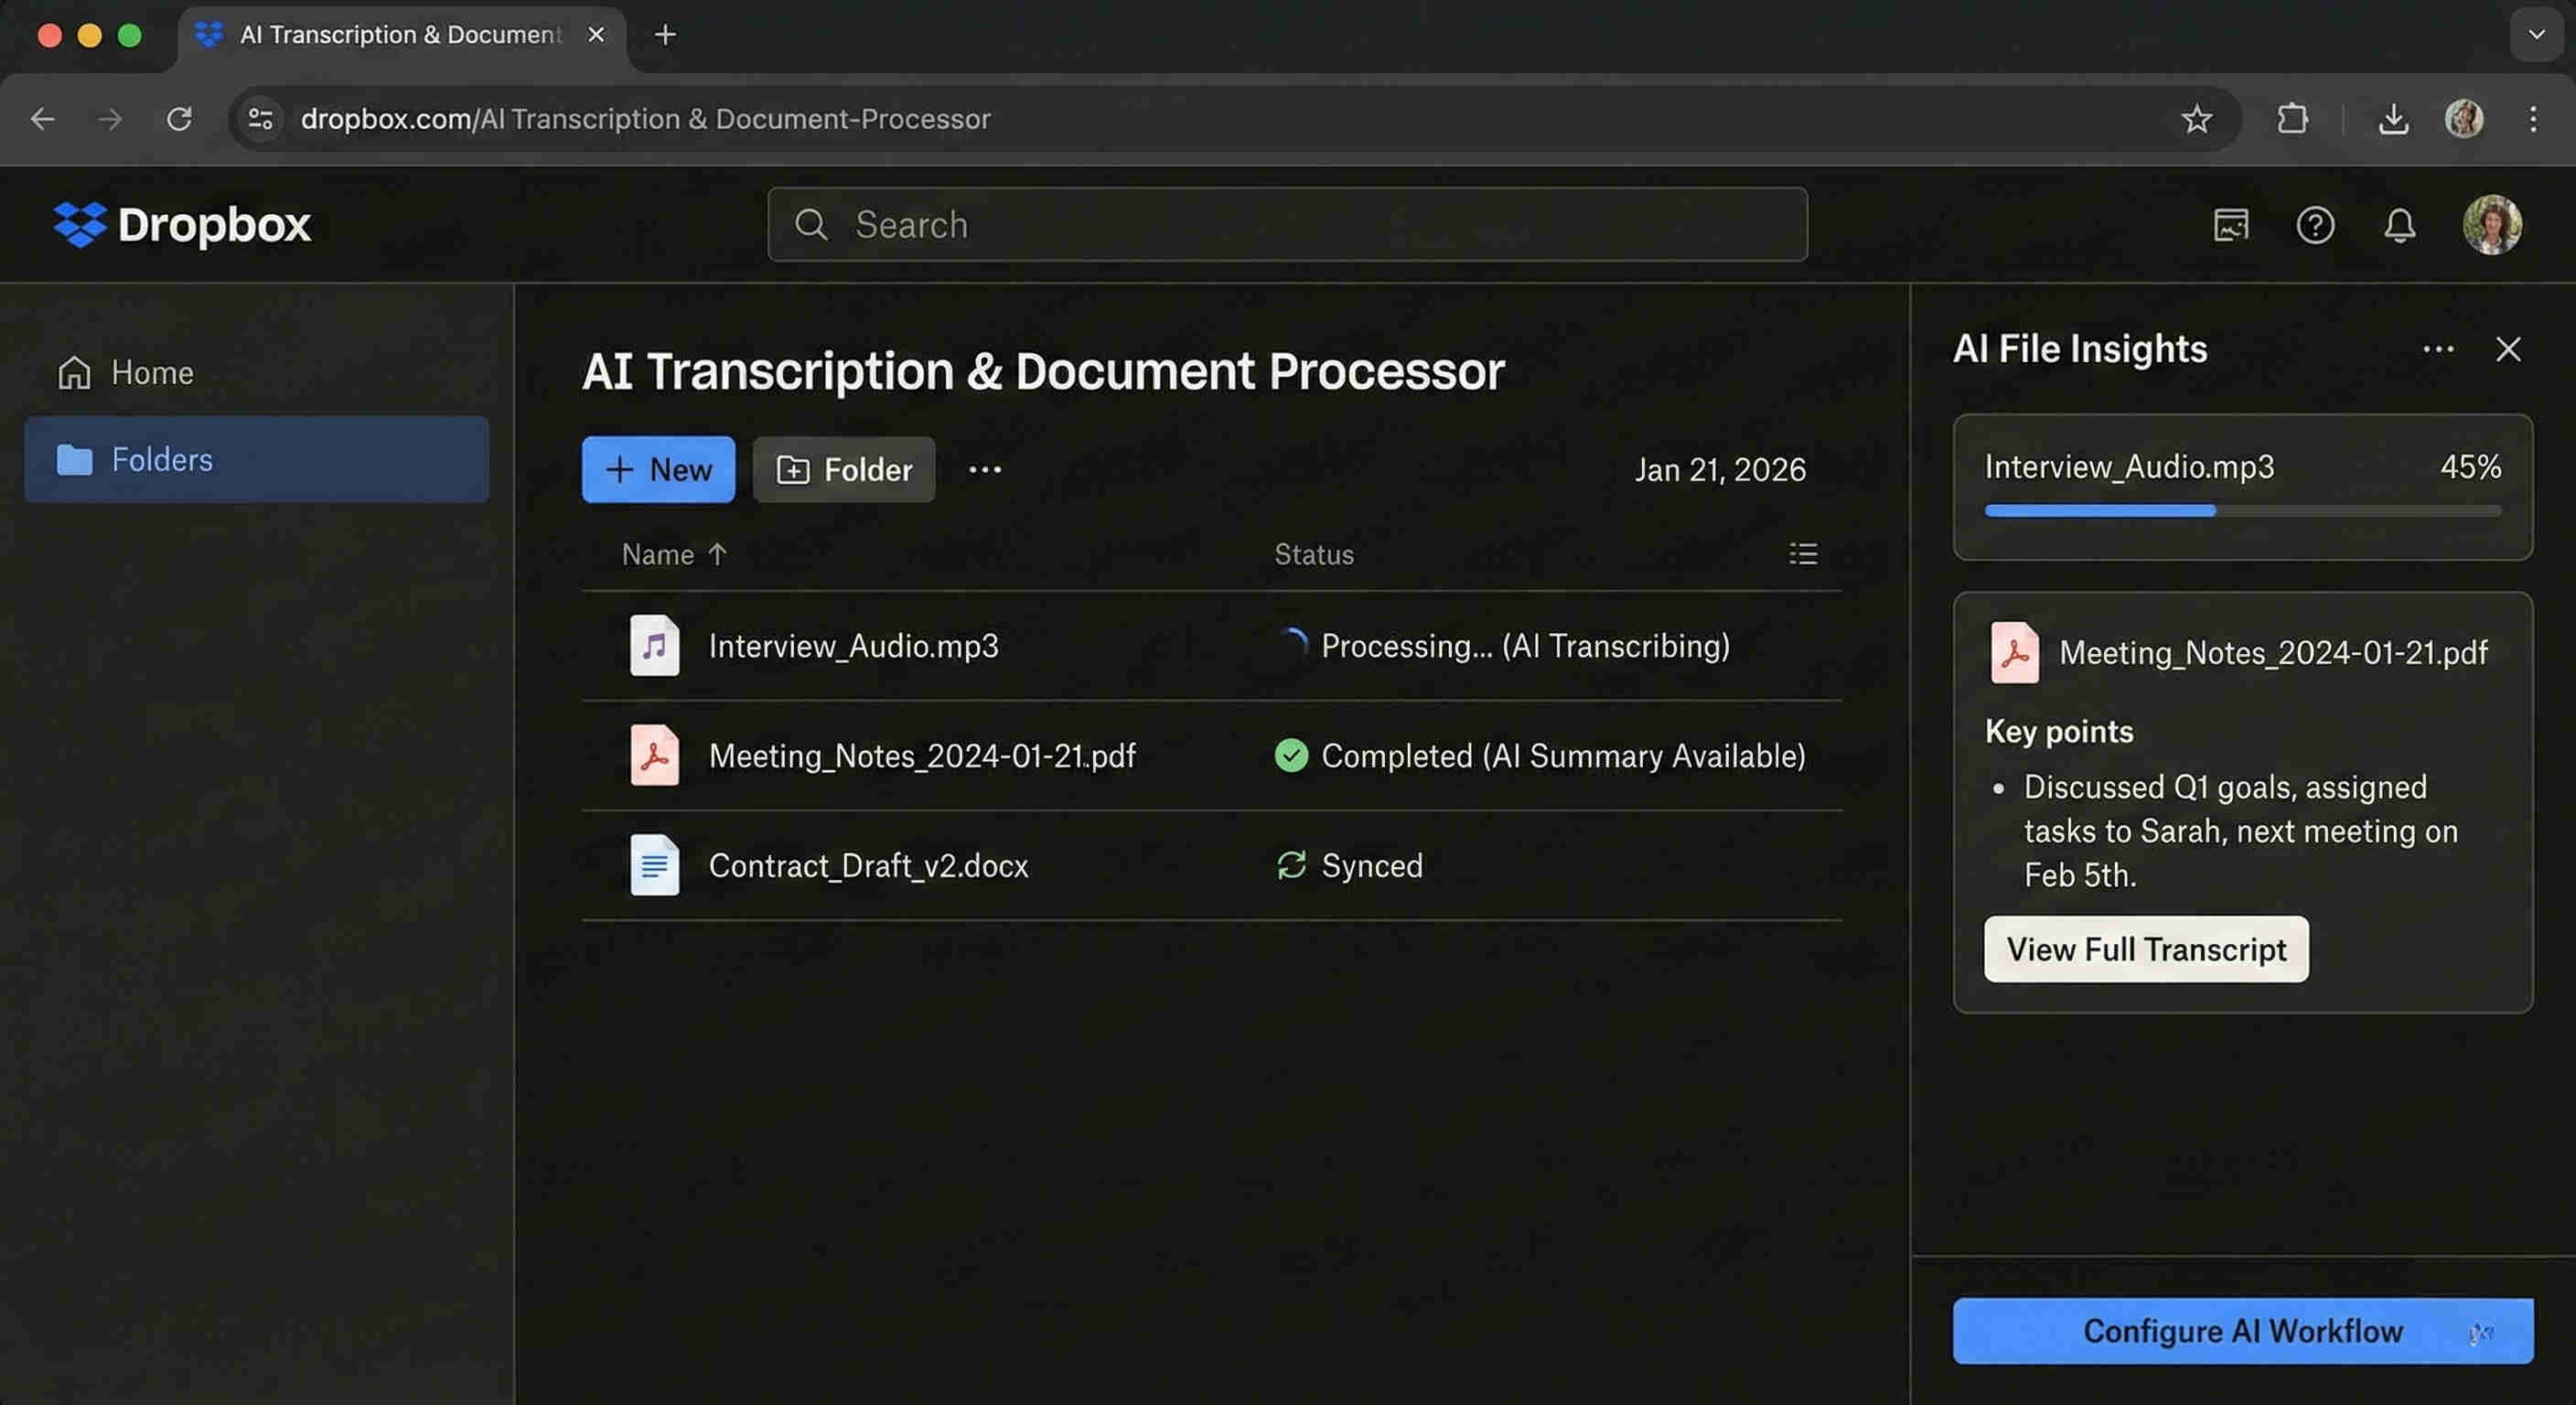The image size is (2576, 1405).
Task: Open a new browser tab
Action: [665, 35]
